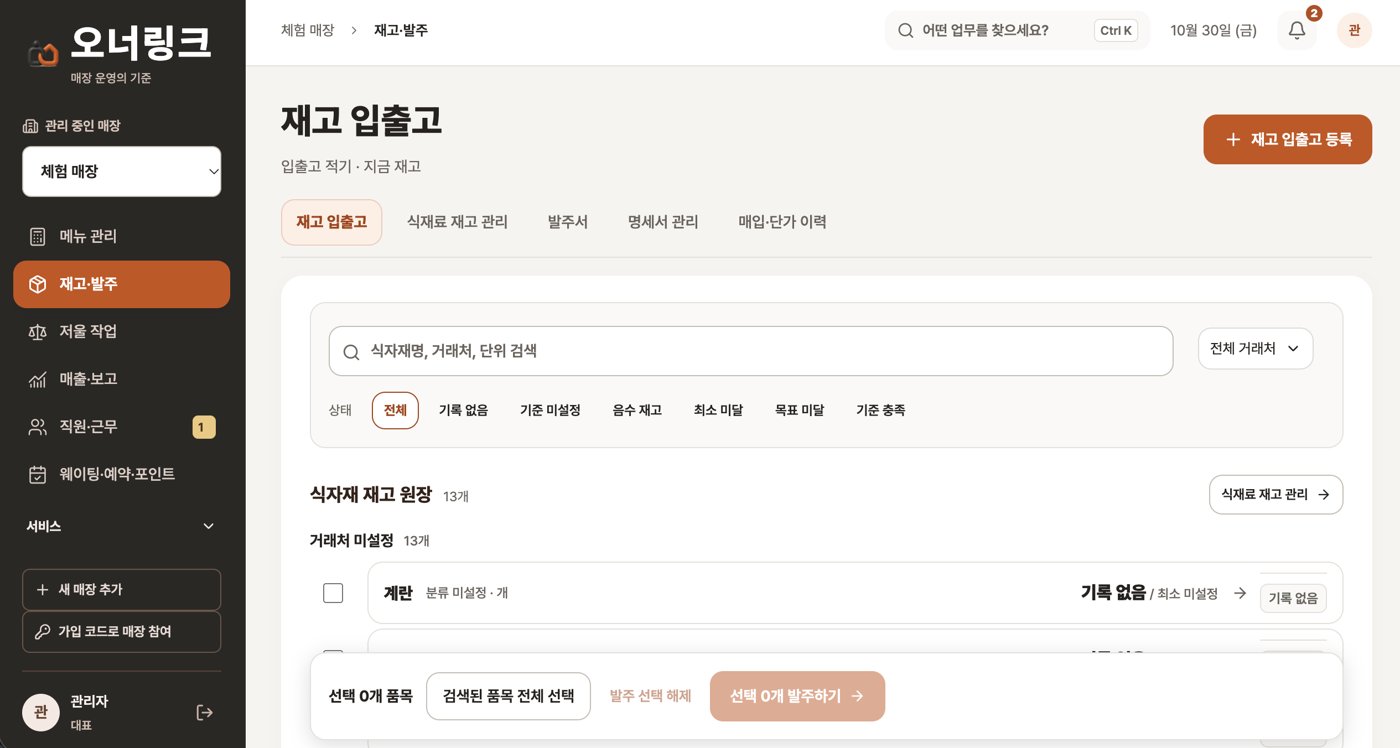This screenshot has height=748, width=1400.
Task: Switch to 식재료 재고 관리 tab
Action: point(457,222)
